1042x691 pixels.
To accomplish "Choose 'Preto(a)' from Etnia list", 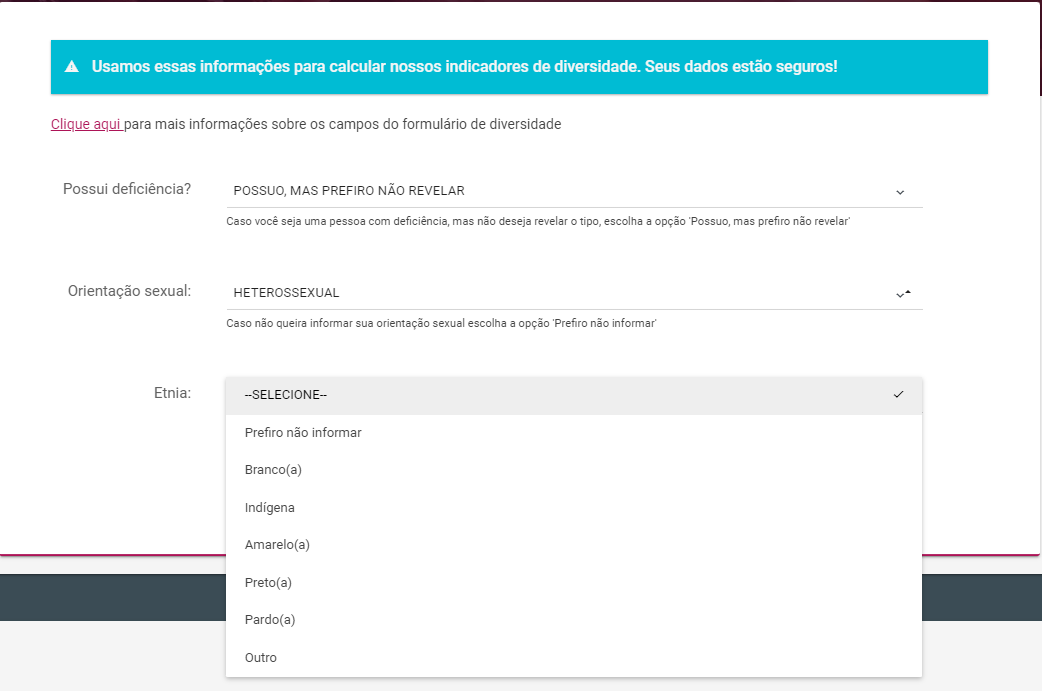I will point(574,583).
